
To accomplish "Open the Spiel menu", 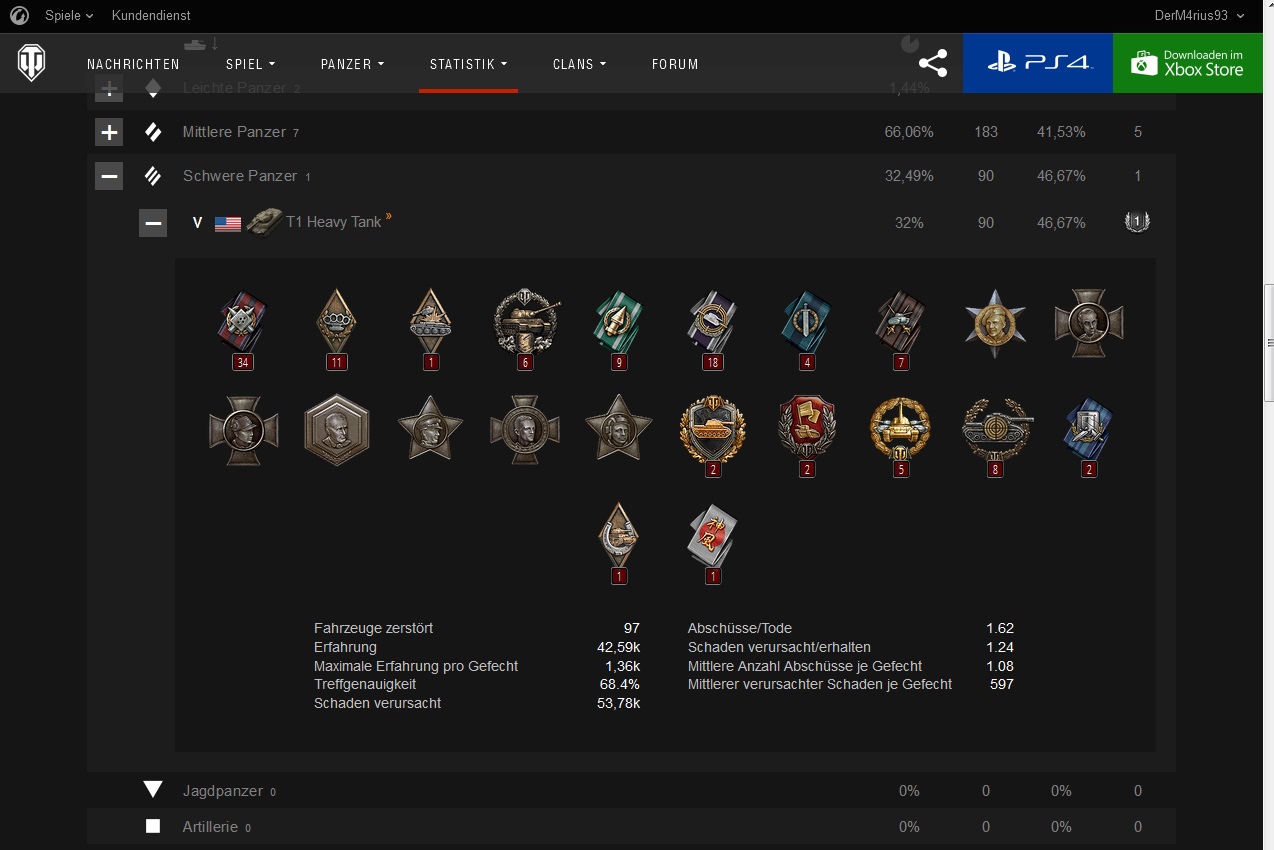I will [x=251, y=64].
